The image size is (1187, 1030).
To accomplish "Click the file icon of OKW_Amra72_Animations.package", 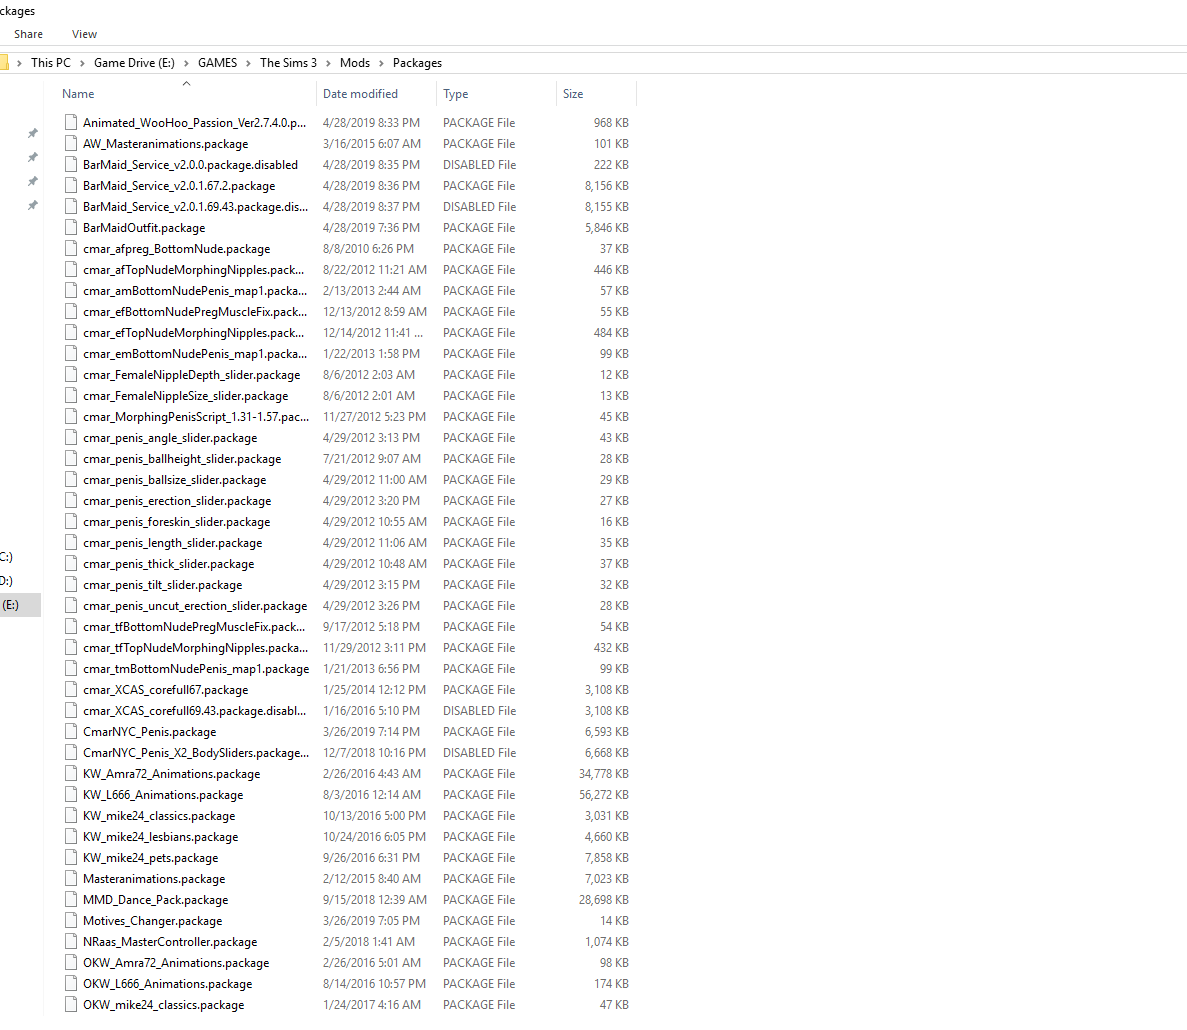I will [70, 963].
